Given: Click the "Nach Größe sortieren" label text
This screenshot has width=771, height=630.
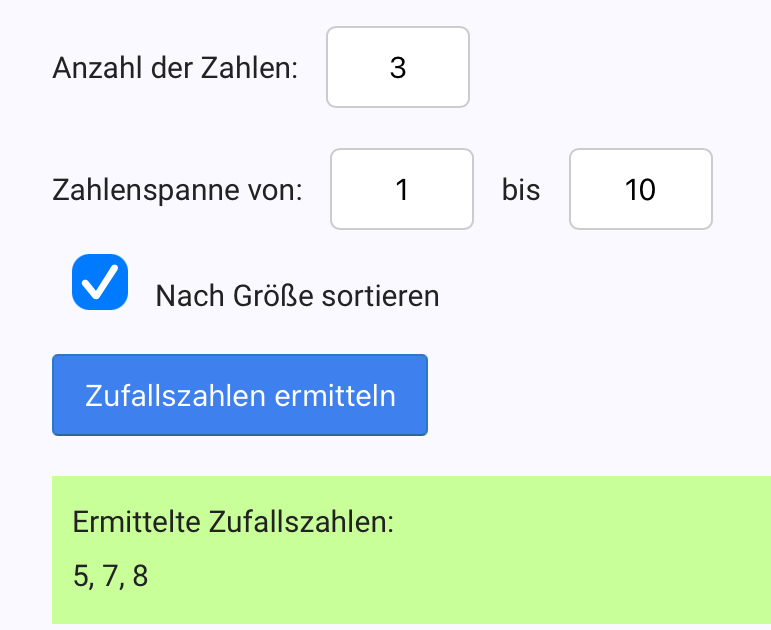Looking at the screenshot, I should pos(297,296).
